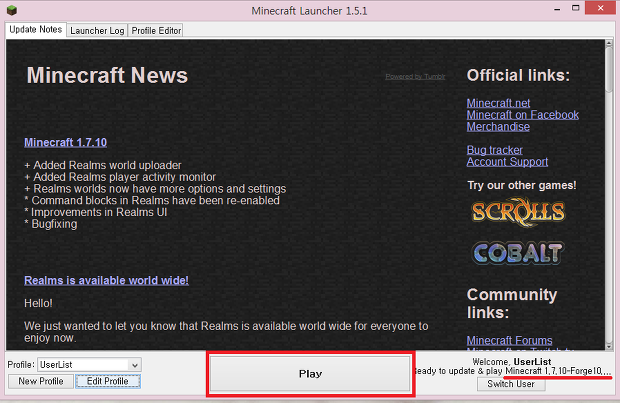Open Realms is available world wide link
This screenshot has width=620, height=403.
tap(106, 280)
